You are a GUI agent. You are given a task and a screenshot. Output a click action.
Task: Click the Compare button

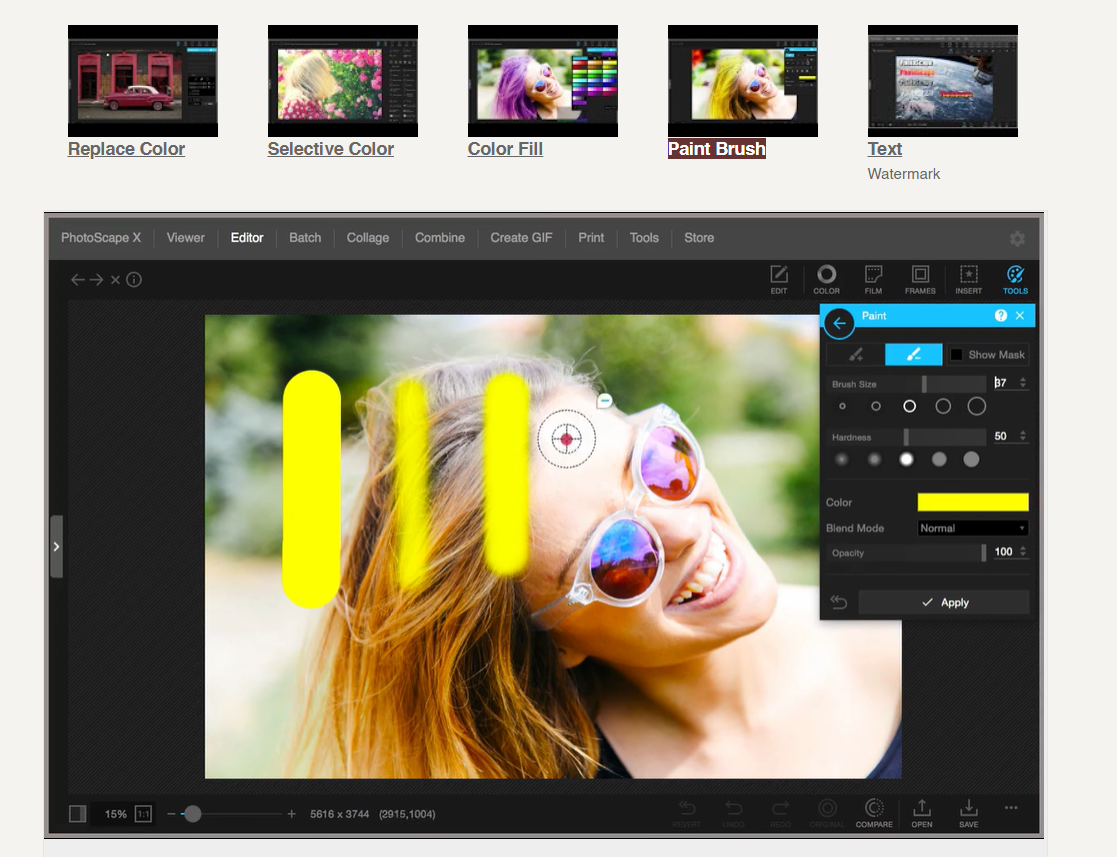coord(874,813)
